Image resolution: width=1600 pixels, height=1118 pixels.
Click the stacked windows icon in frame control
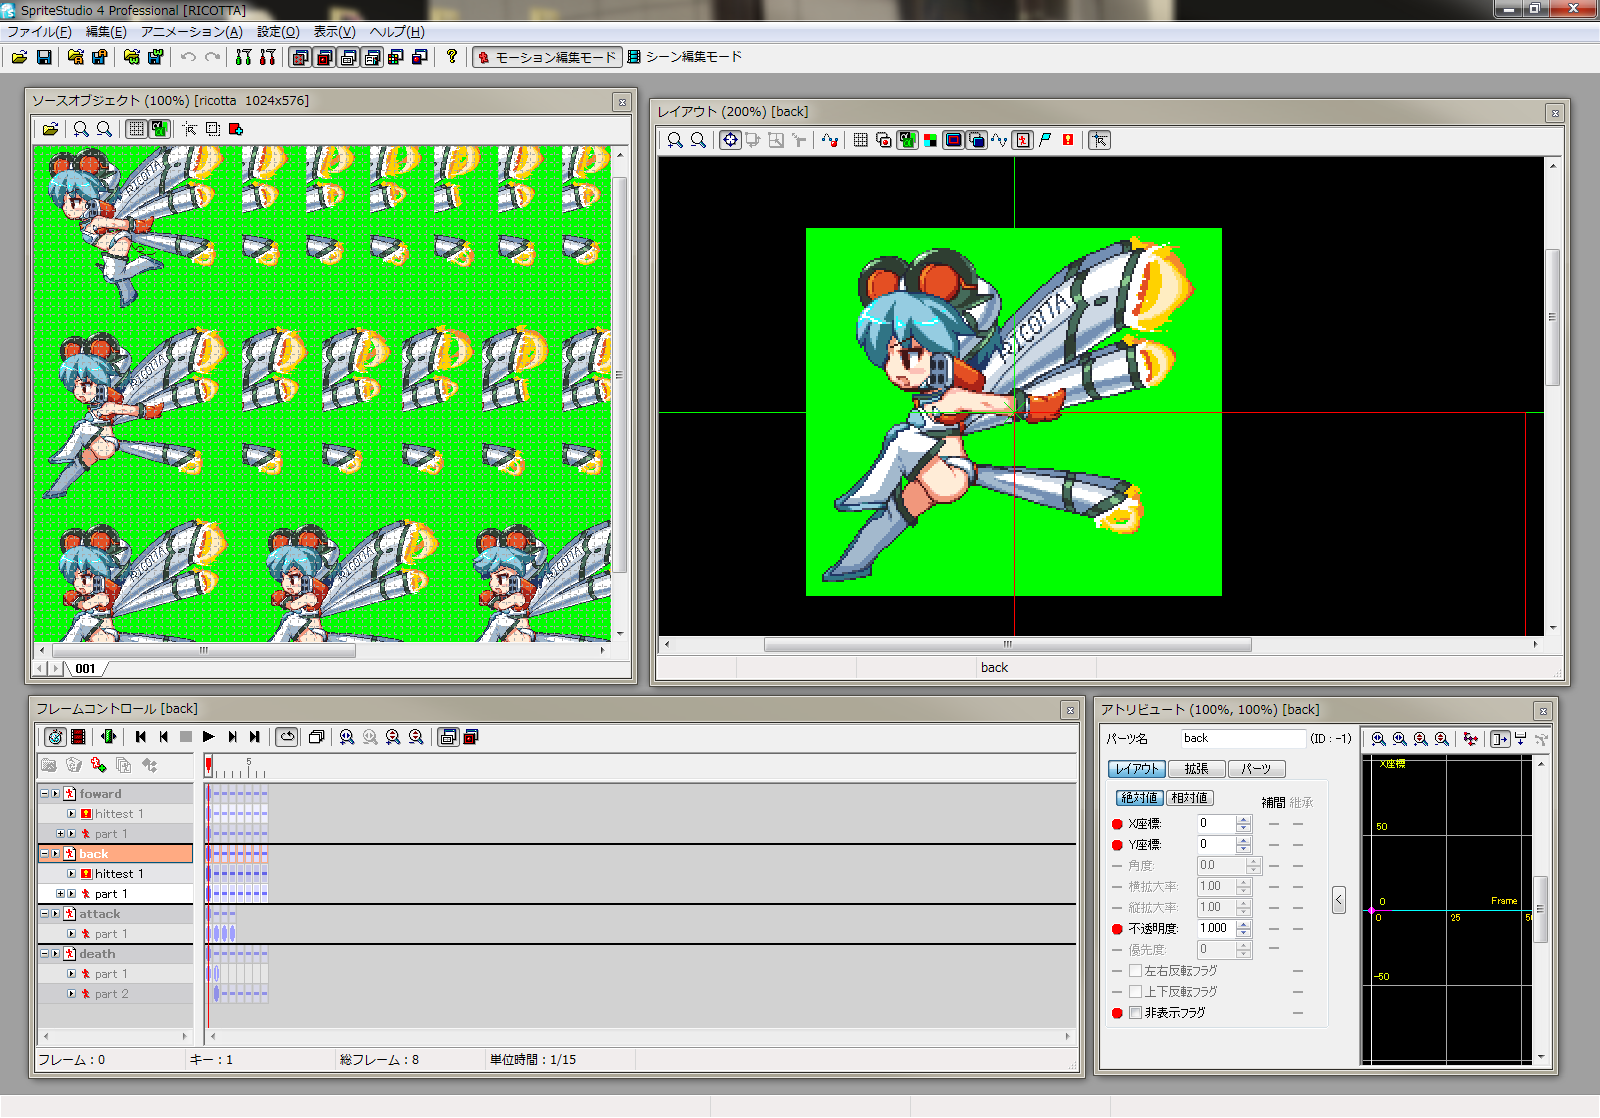pos(316,737)
